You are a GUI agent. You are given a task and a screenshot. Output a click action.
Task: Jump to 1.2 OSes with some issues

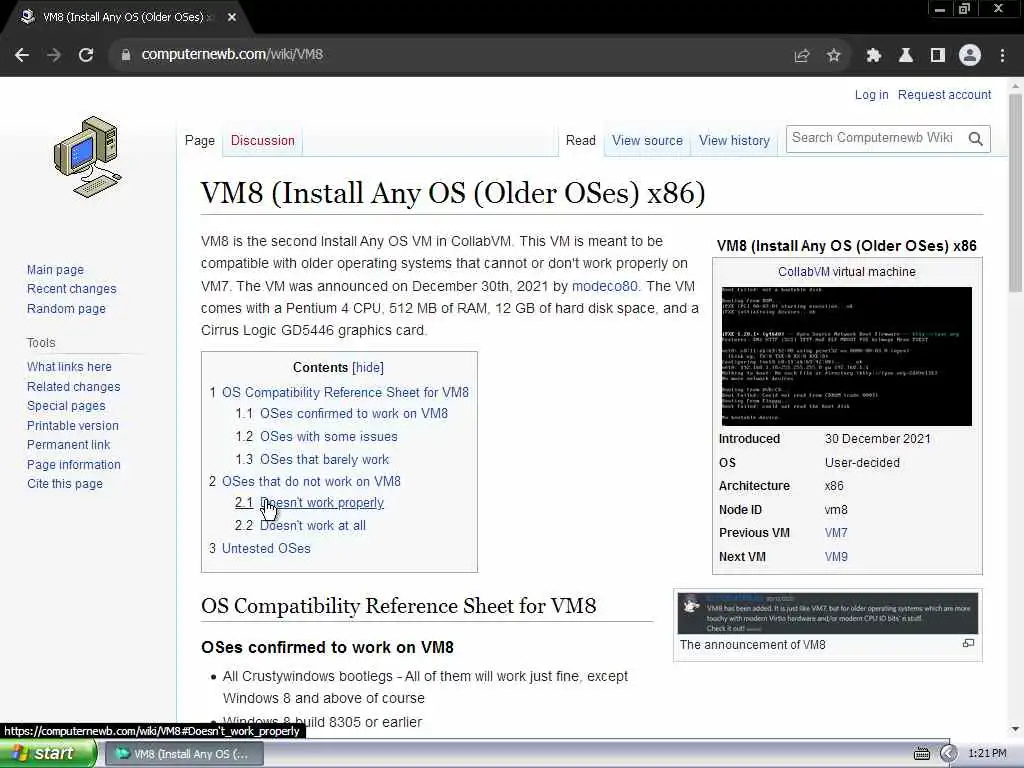pos(316,437)
